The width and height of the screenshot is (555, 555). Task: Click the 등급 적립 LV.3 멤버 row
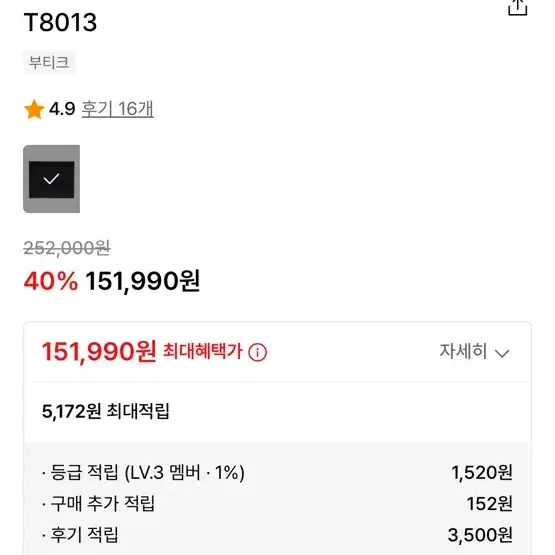[x=278, y=473]
